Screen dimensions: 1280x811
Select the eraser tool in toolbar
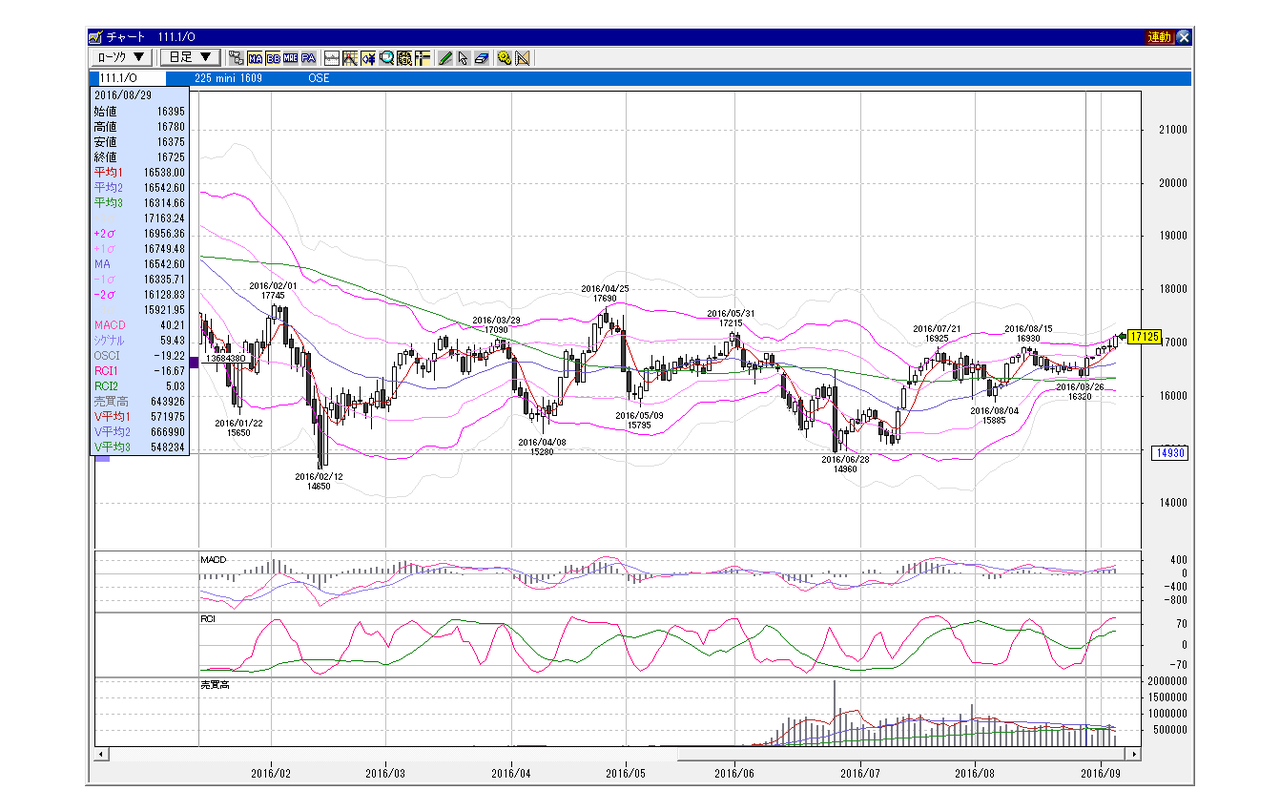click(x=481, y=58)
